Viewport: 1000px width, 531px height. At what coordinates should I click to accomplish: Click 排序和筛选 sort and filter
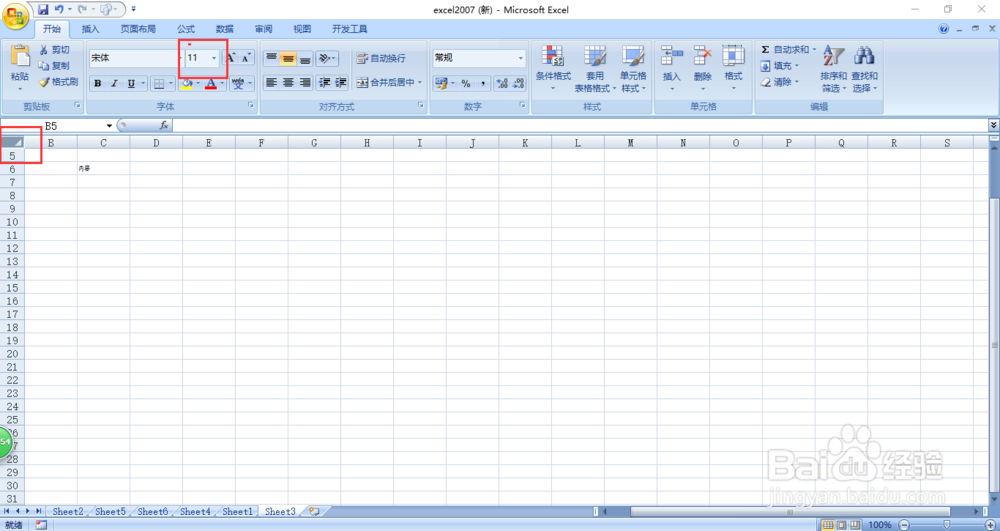pos(832,69)
